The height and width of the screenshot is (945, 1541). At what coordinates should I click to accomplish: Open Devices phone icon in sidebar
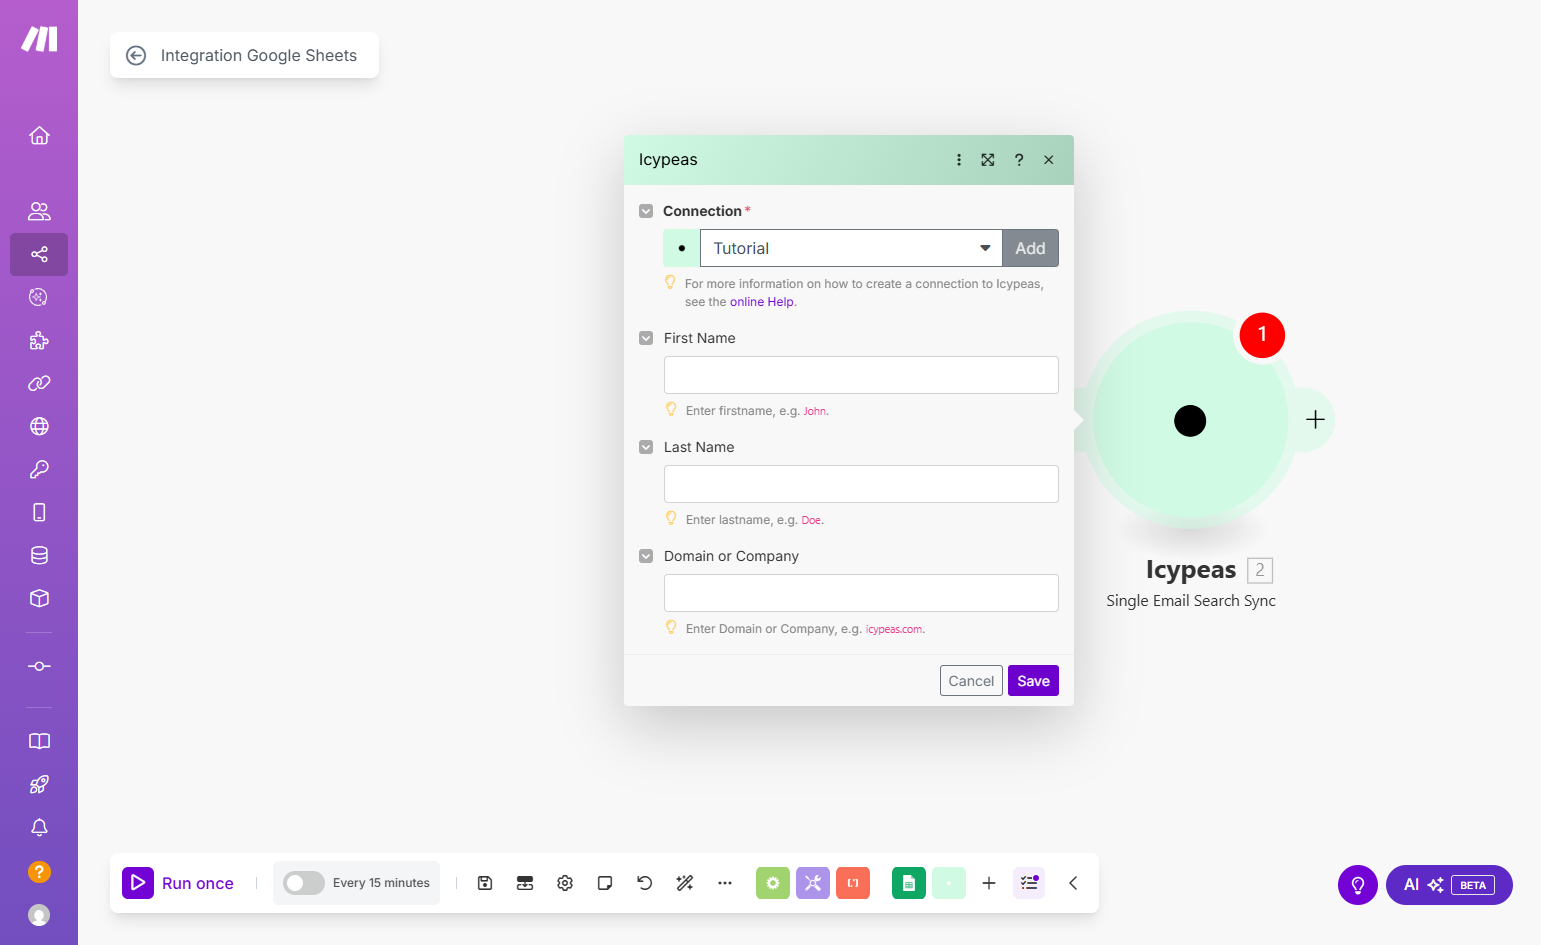click(x=39, y=512)
